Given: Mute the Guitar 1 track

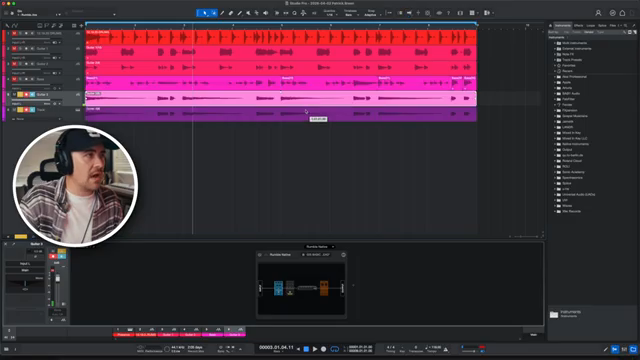Looking at the screenshot, I should (x=14, y=49).
